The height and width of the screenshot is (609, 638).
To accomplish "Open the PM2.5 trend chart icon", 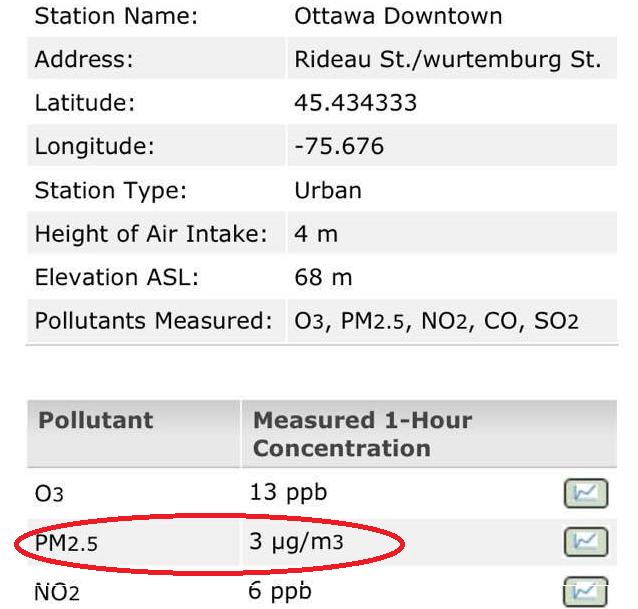I will pos(585,542).
